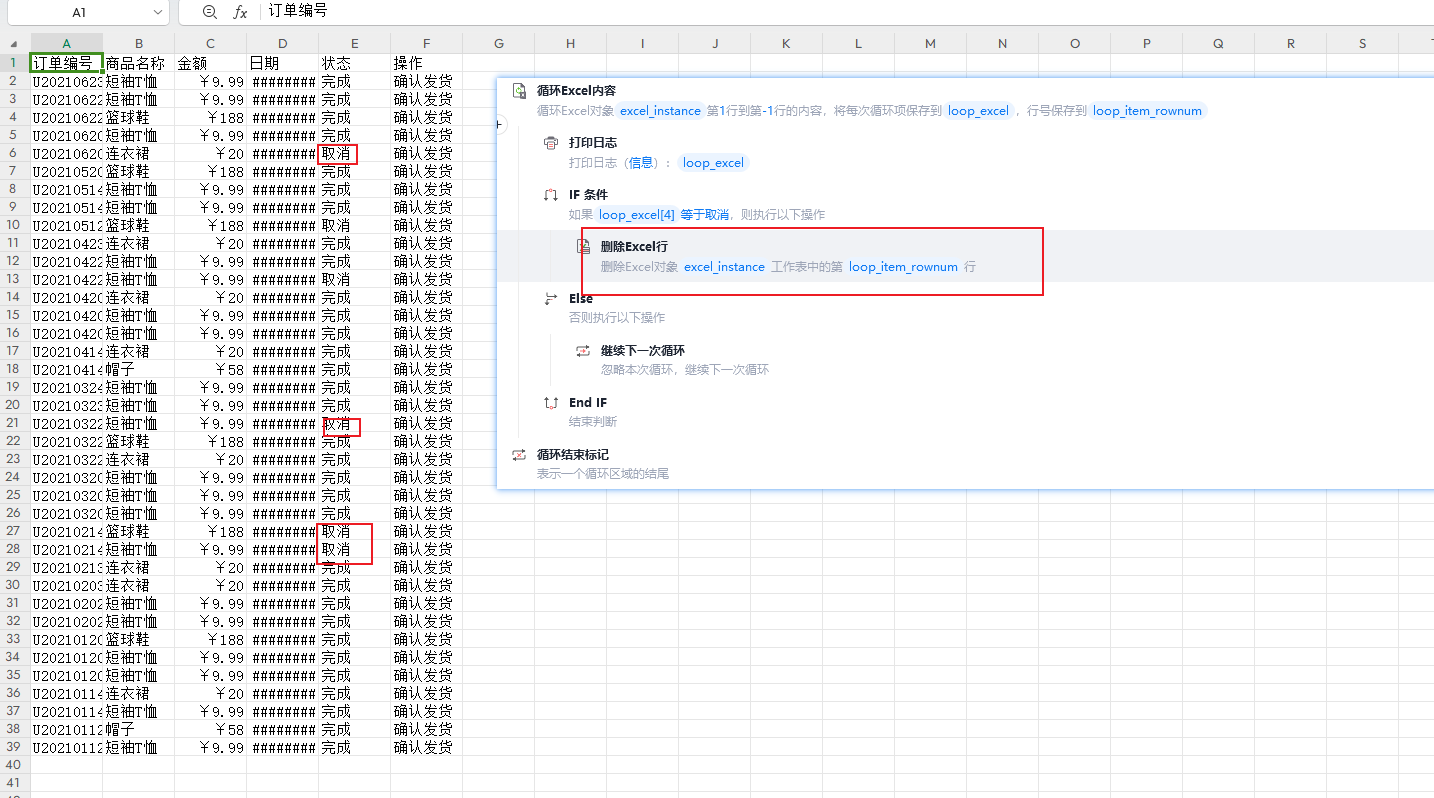Click the Name Box showing A1

point(79,12)
